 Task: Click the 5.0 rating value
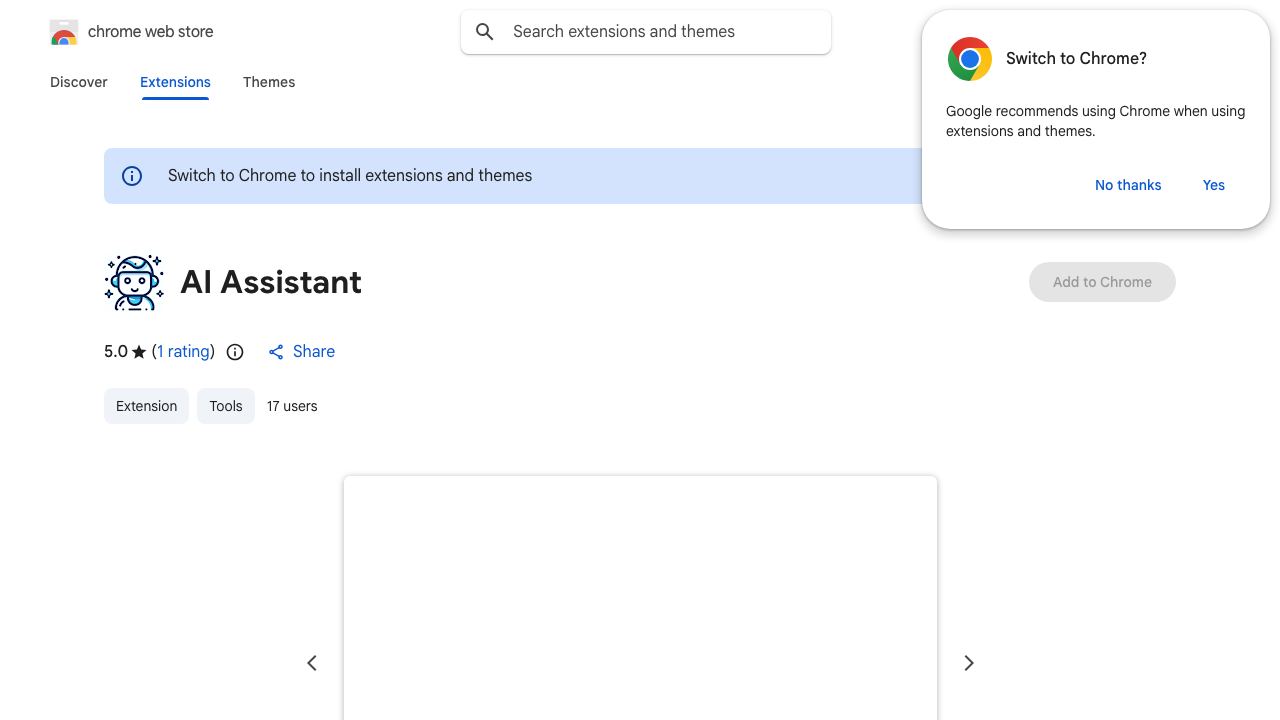[116, 352]
